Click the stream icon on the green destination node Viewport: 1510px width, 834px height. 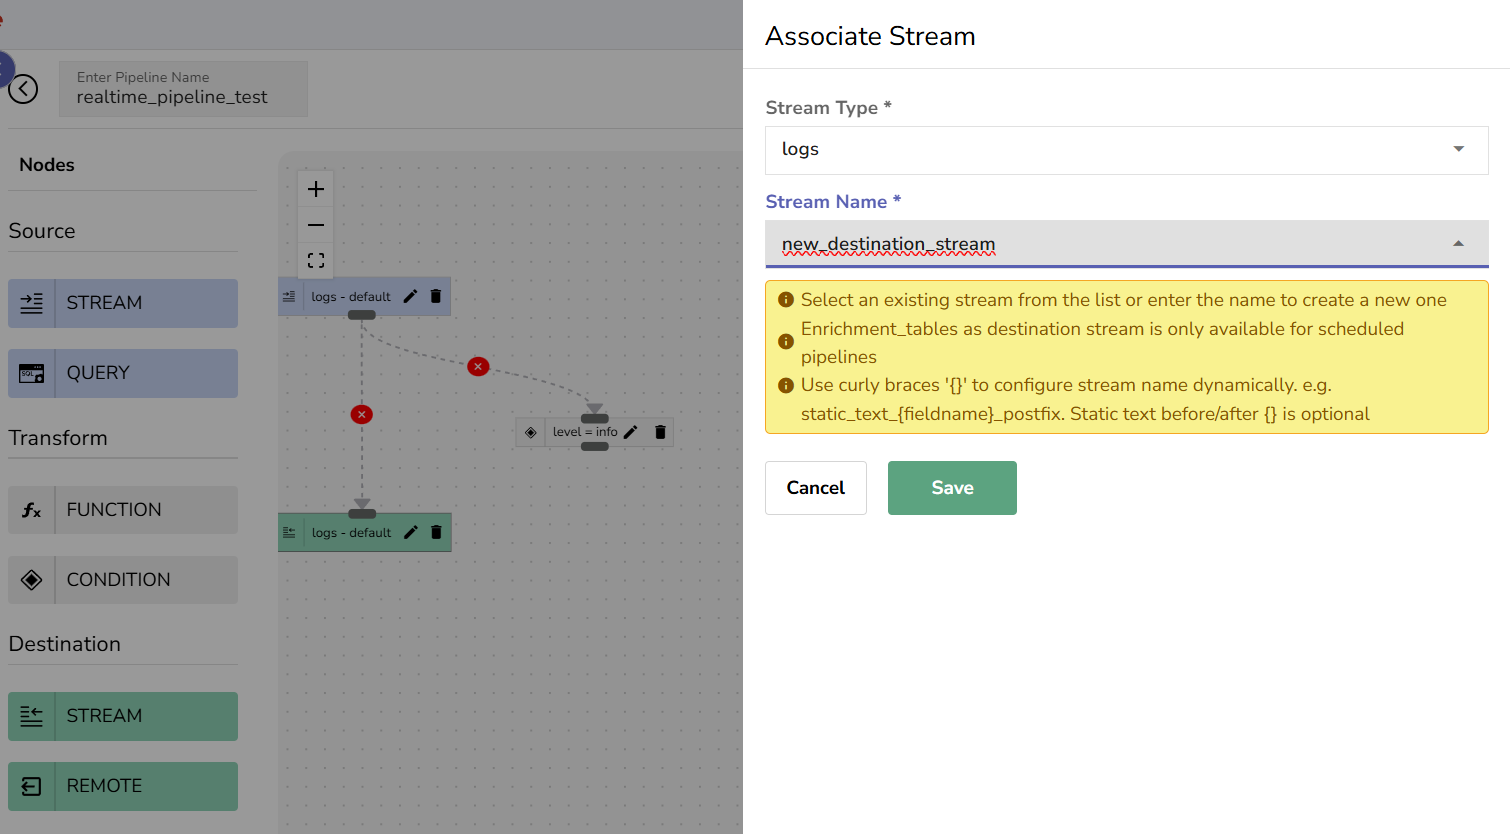(289, 533)
